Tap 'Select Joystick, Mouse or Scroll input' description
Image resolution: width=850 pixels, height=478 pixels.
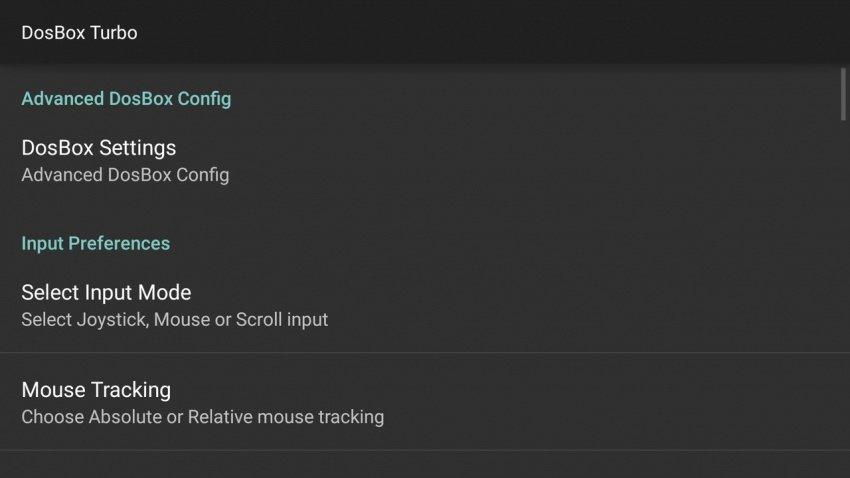[175, 319]
